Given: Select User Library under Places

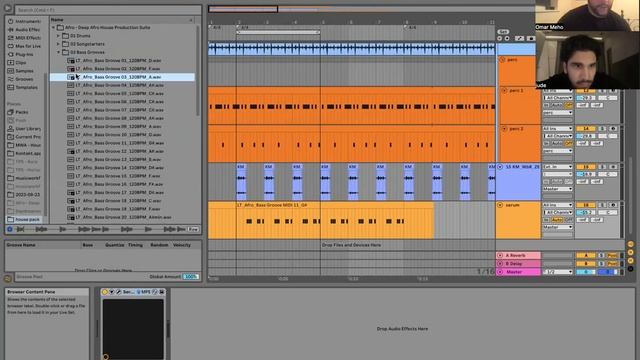Looking at the screenshot, I should point(24,129).
